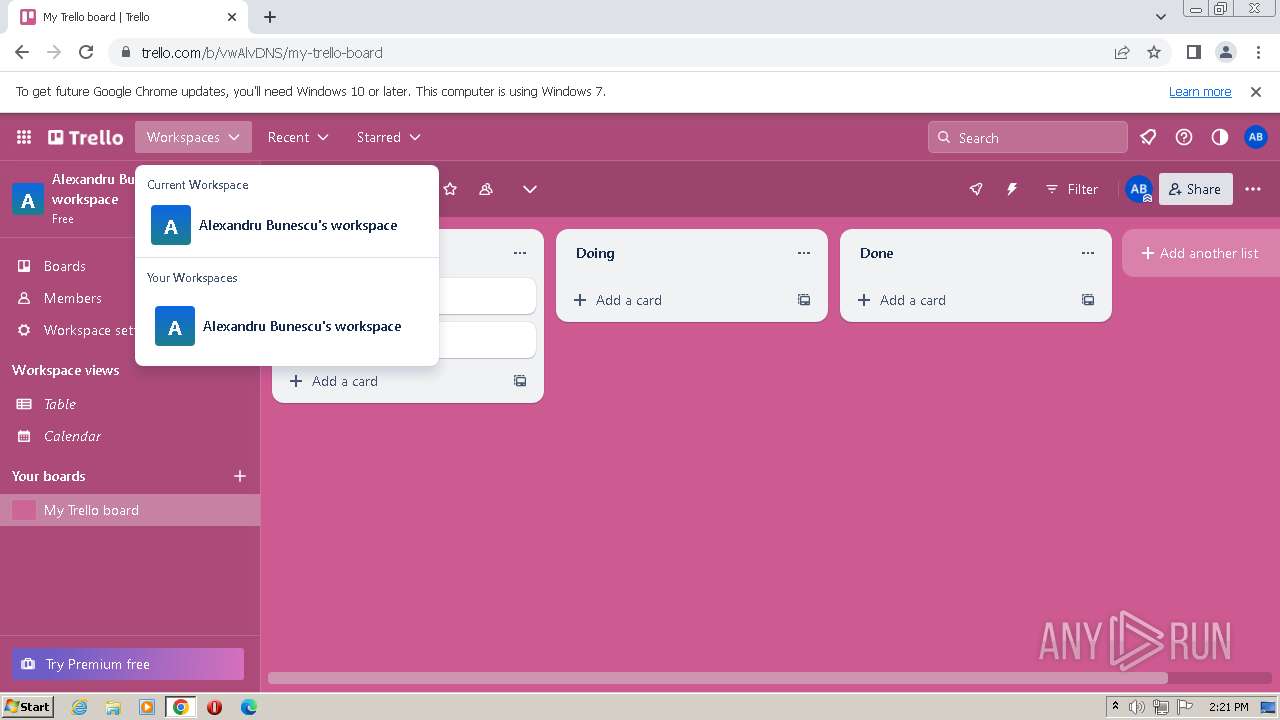Focus the Search field in header

(x=1028, y=138)
